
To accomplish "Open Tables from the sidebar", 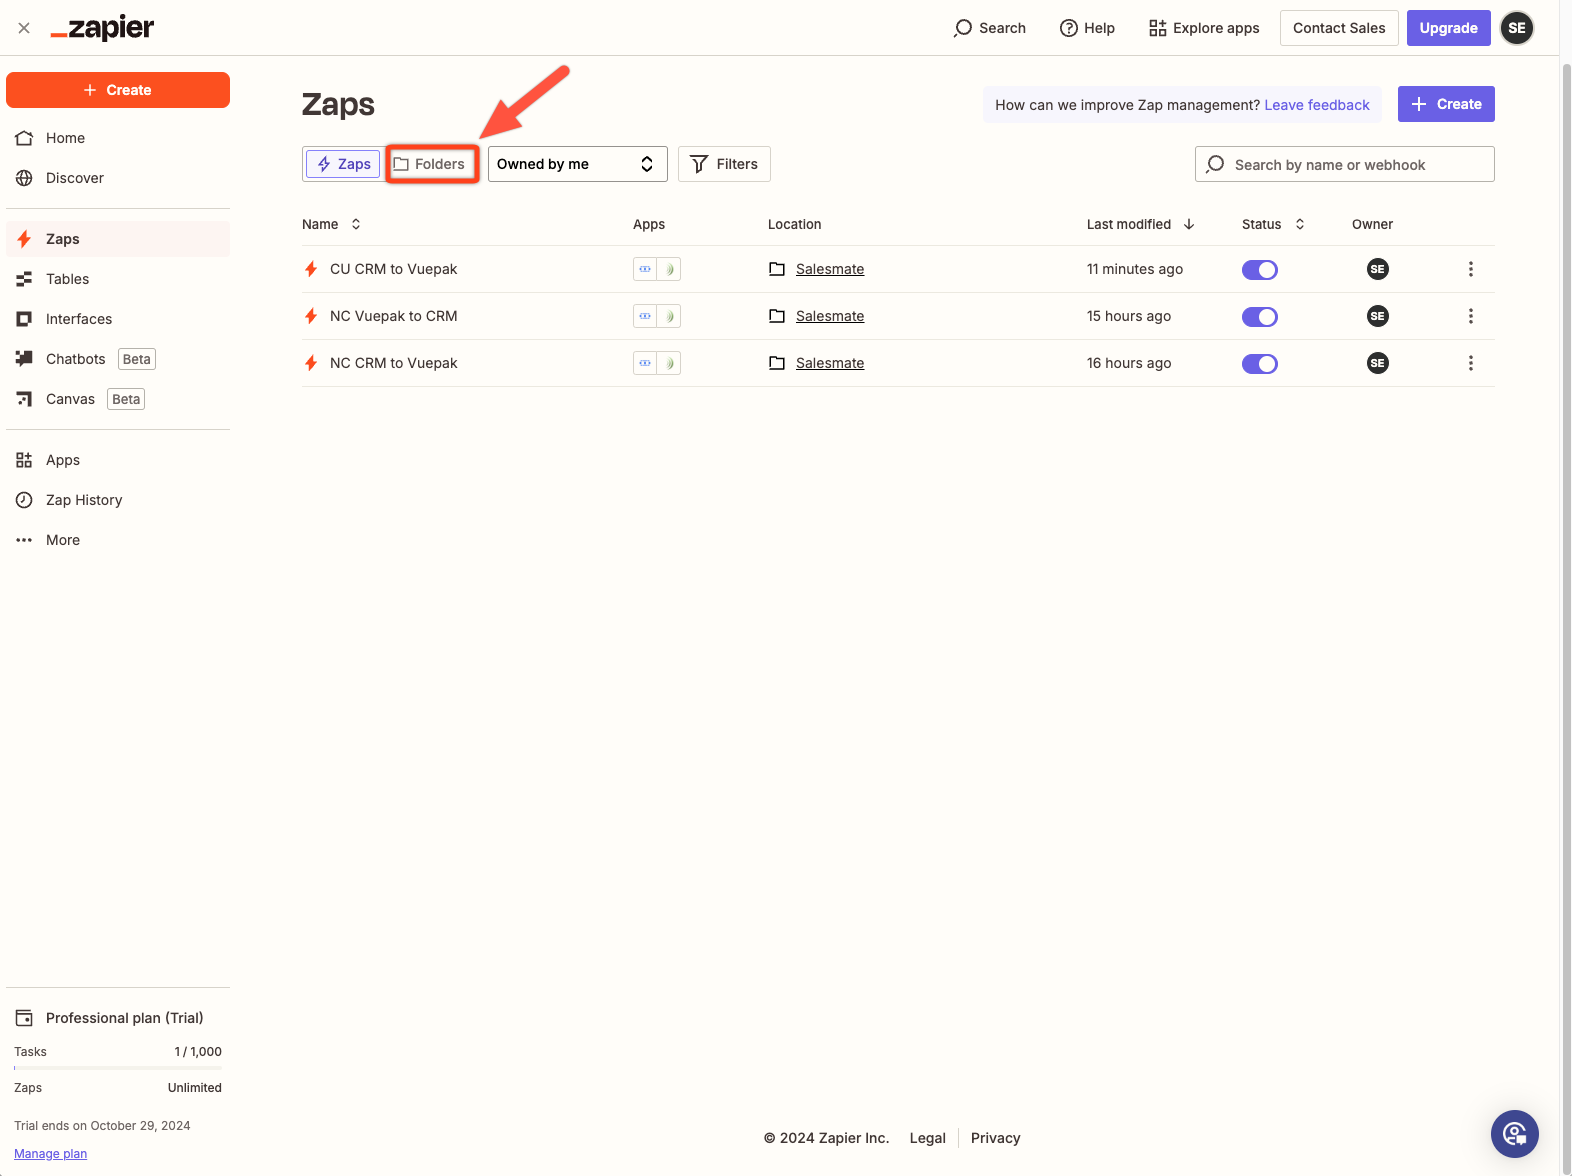I will pyautogui.click(x=67, y=279).
